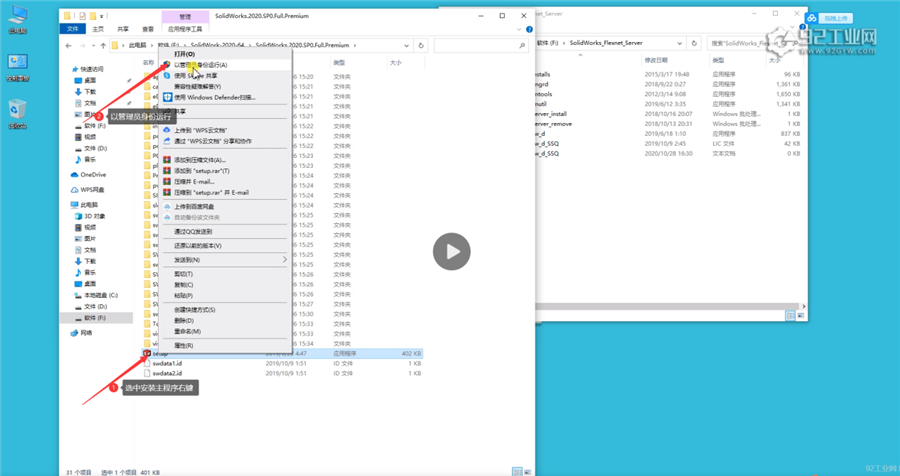Image resolution: width=900 pixels, height=476 pixels.
Task: Refresh the SolidWorks_Flexnet_Server window
Action: (x=694, y=43)
